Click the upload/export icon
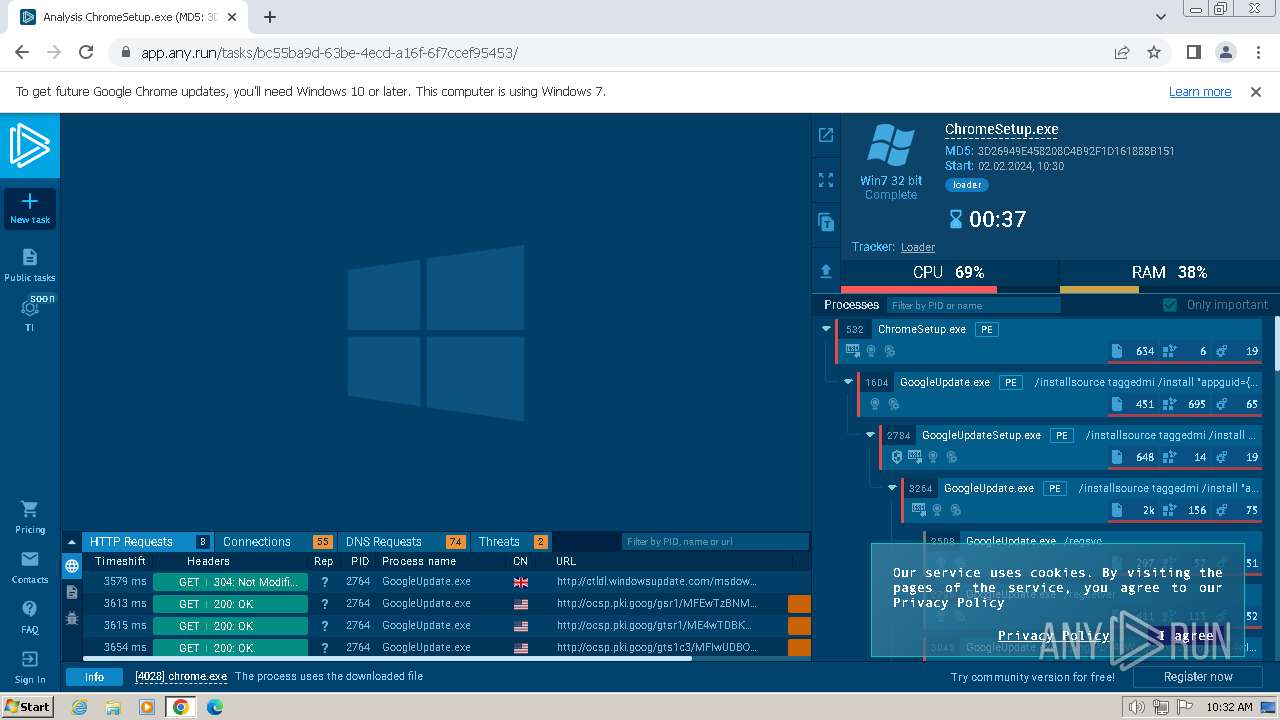The height and width of the screenshot is (720, 1280). [826, 271]
